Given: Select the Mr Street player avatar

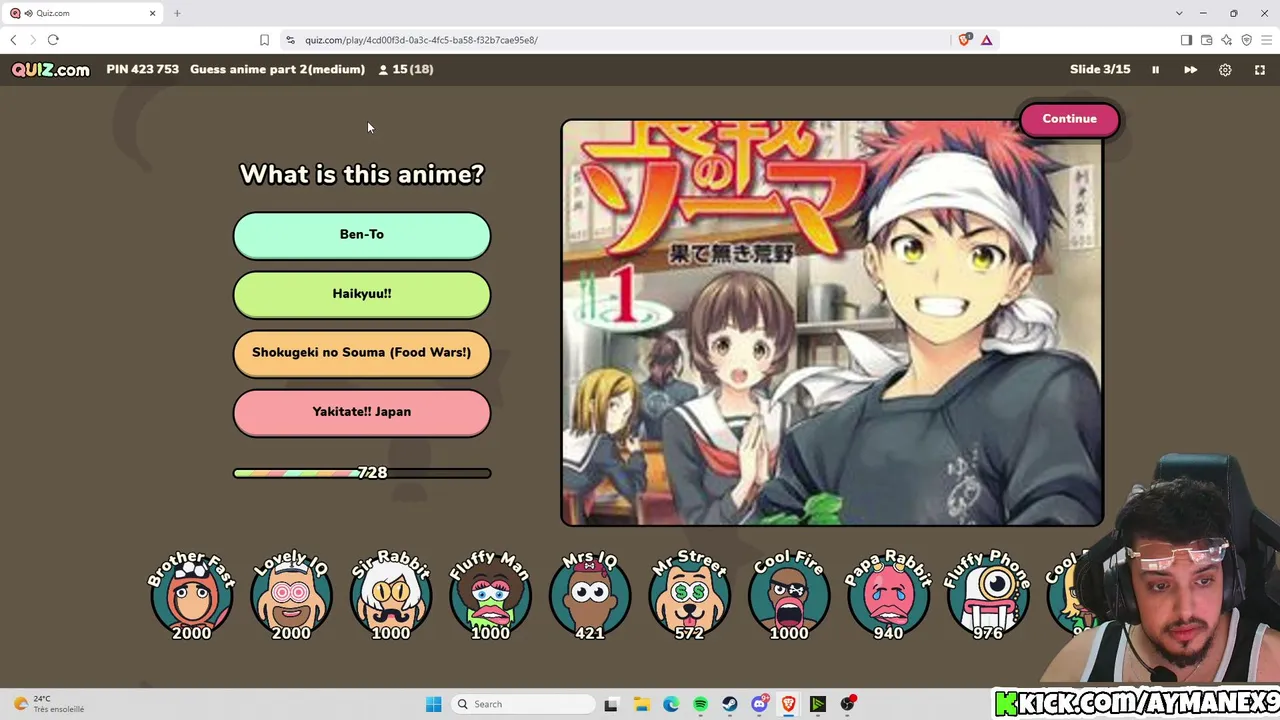Looking at the screenshot, I should coord(689,595).
